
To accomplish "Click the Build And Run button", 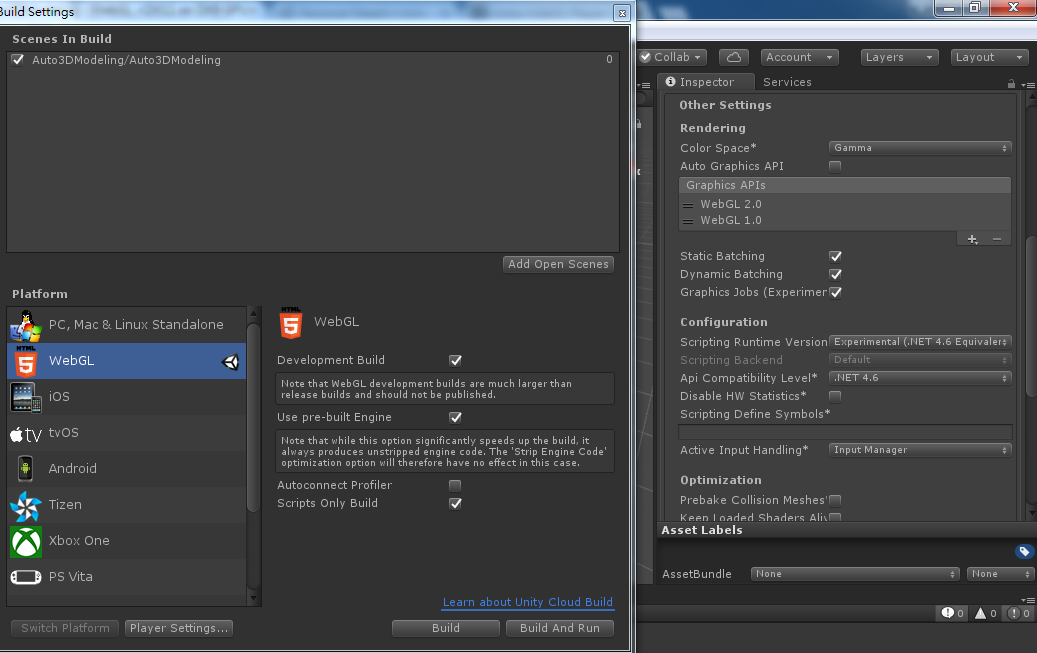I will [559, 628].
